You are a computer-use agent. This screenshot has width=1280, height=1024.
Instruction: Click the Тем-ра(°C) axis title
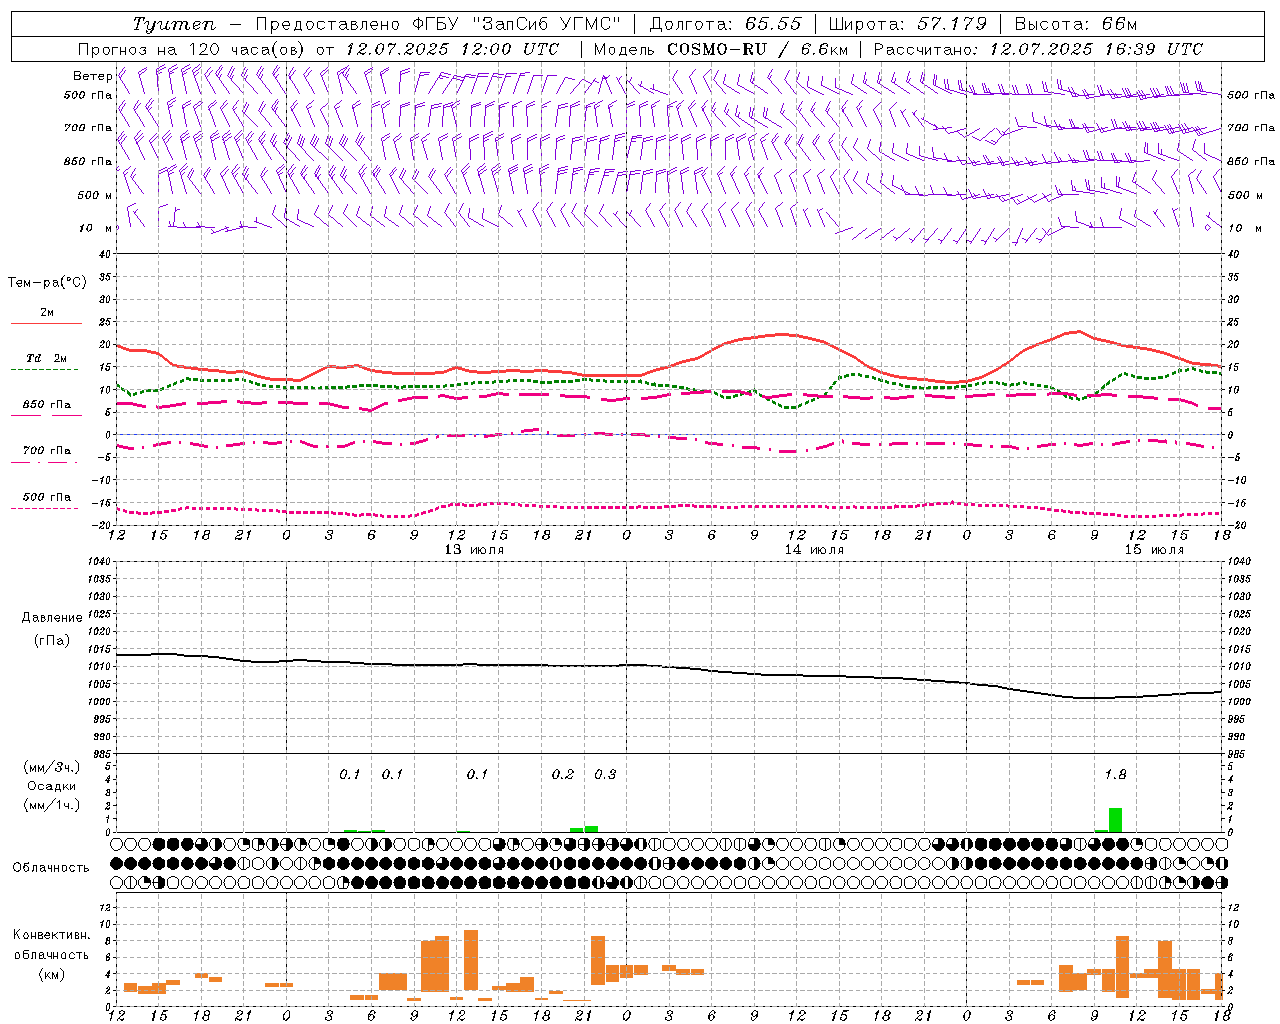point(47,283)
